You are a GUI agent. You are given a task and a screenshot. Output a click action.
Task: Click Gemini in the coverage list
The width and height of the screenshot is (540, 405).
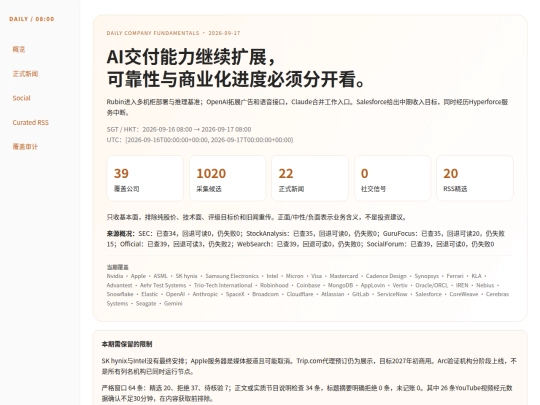173,303
